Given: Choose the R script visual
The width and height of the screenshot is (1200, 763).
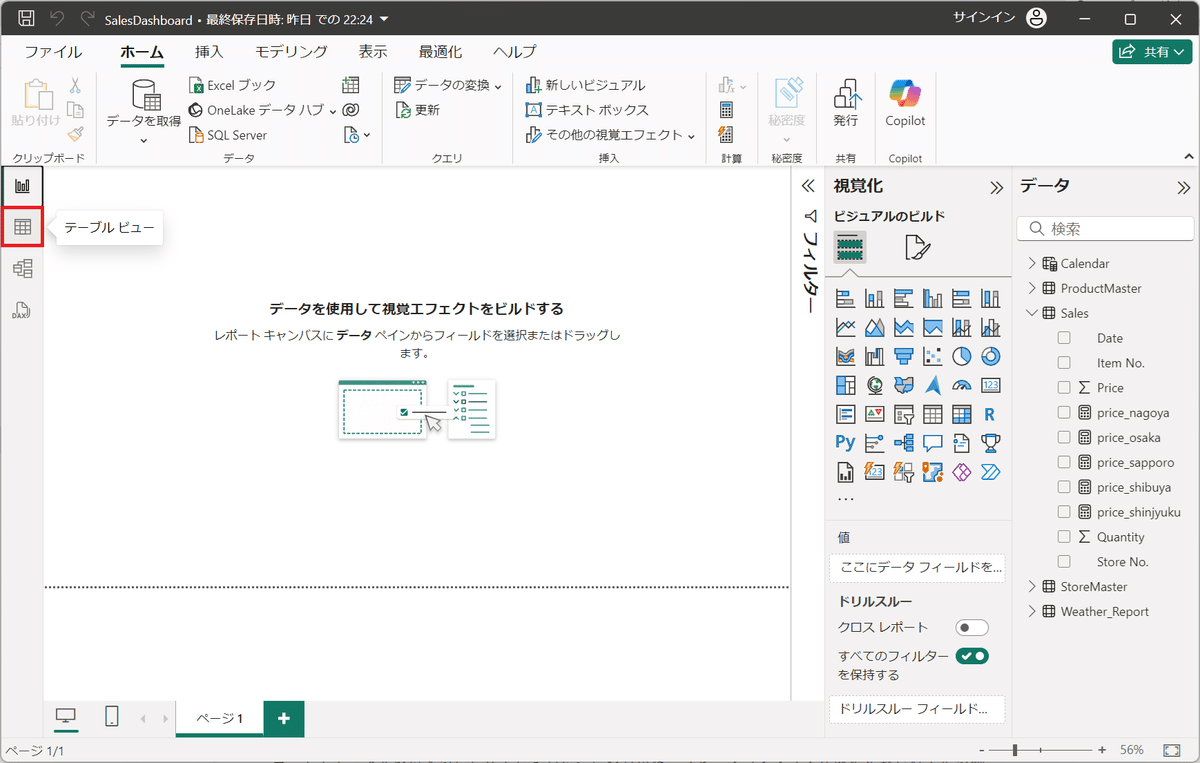Looking at the screenshot, I should click(x=991, y=414).
